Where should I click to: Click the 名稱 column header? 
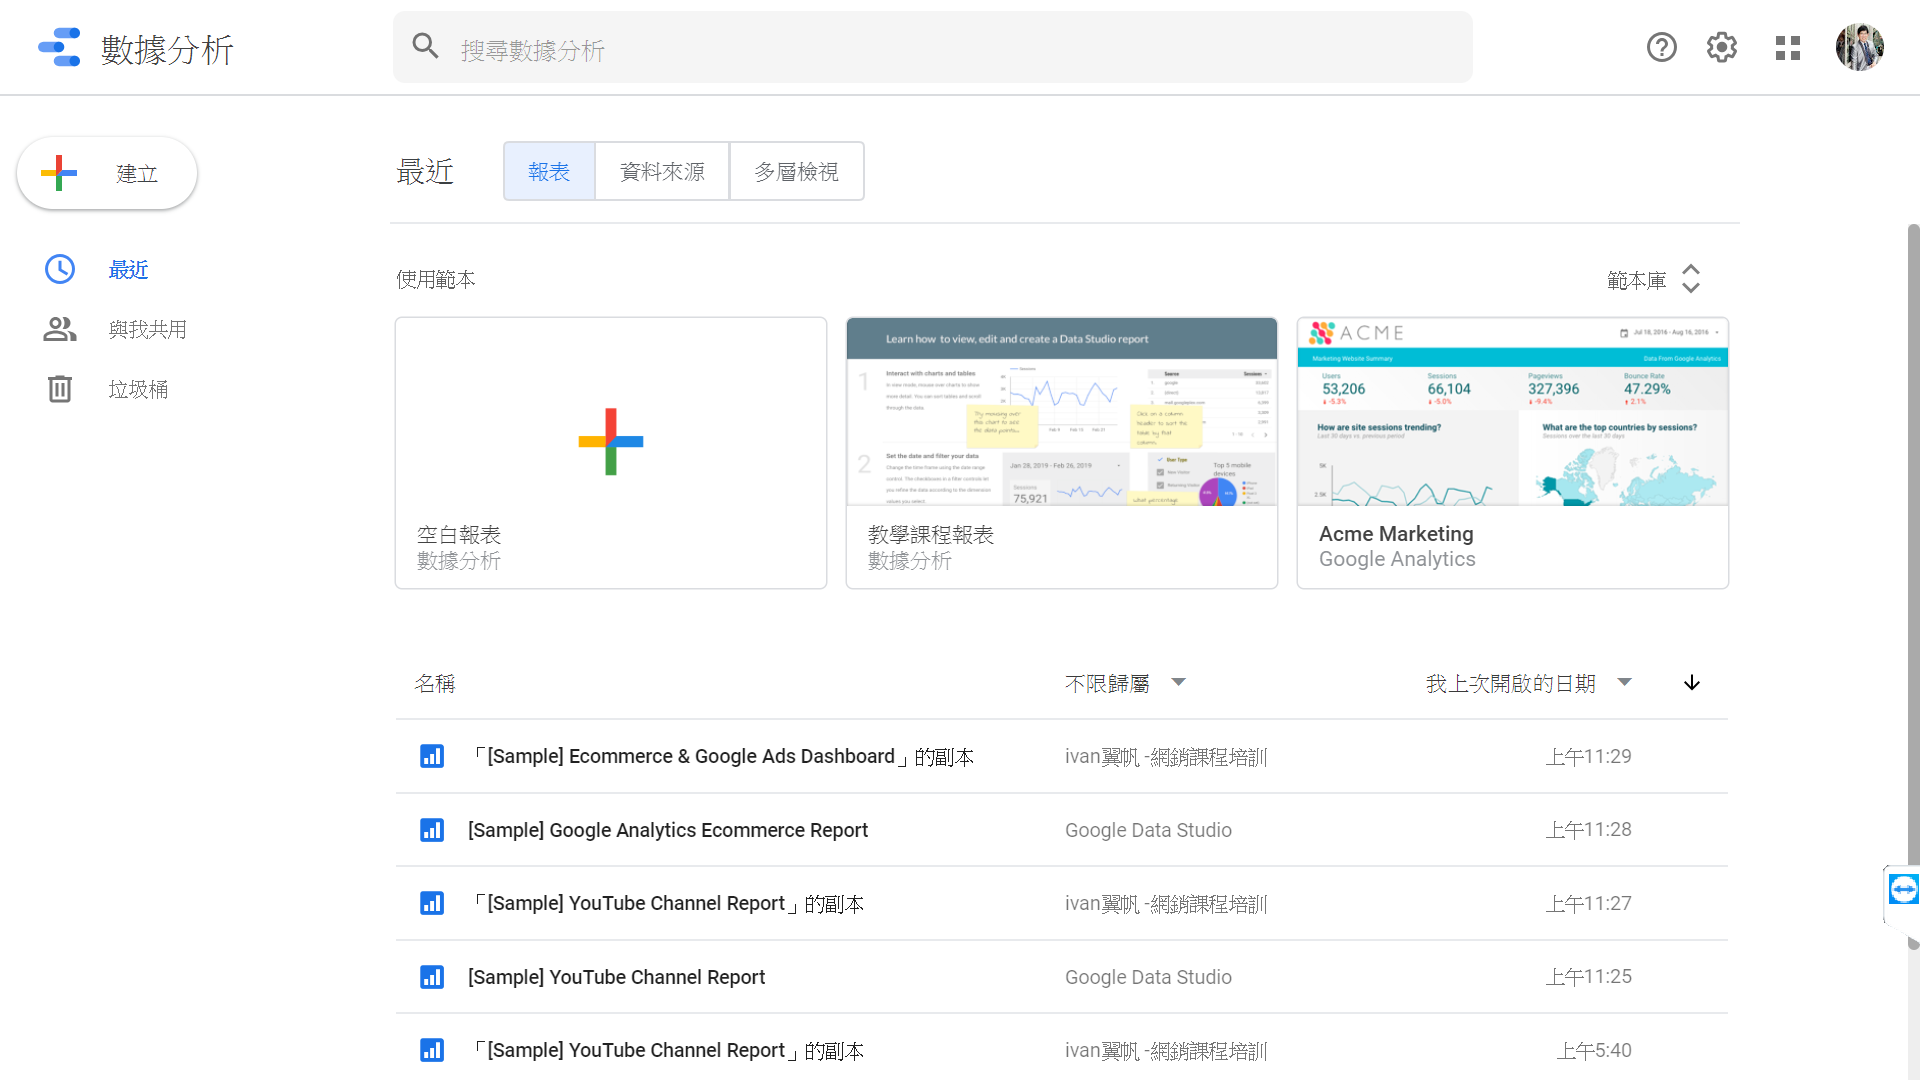point(435,683)
